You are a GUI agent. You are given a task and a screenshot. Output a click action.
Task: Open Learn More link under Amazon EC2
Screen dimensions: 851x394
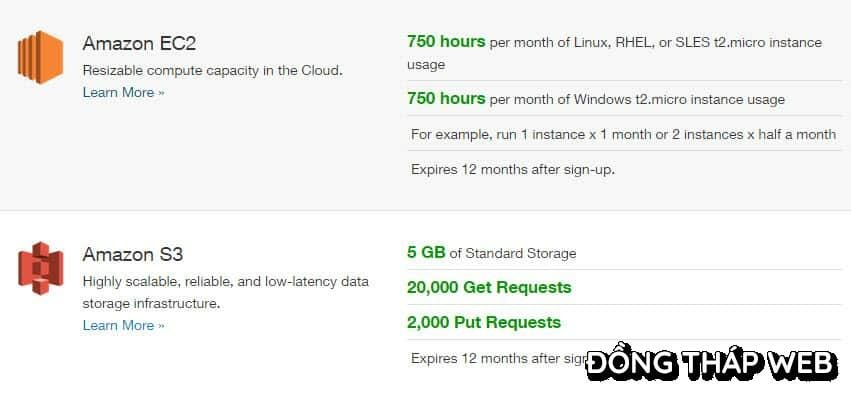point(123,93)
